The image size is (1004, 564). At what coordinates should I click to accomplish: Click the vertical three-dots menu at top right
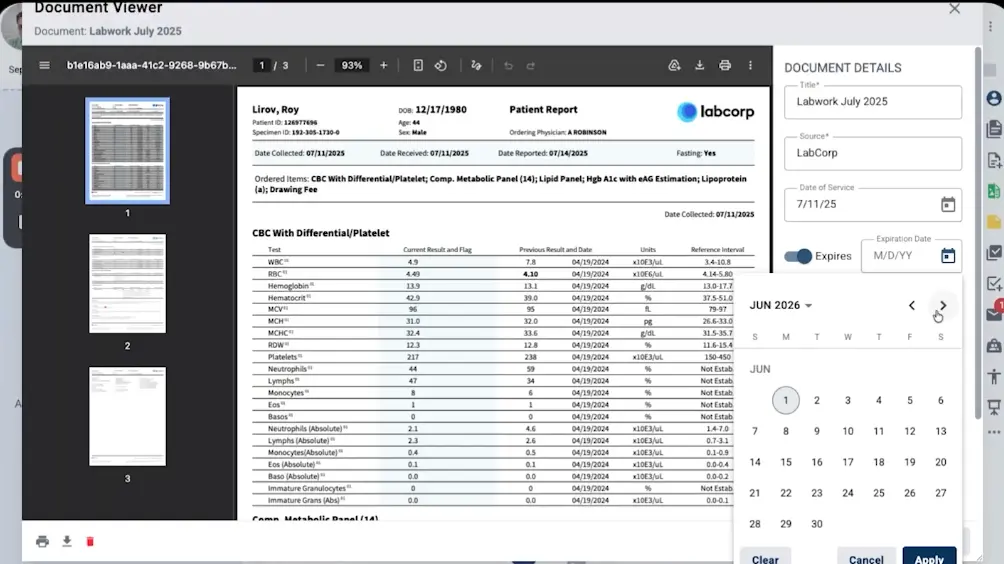990,26
